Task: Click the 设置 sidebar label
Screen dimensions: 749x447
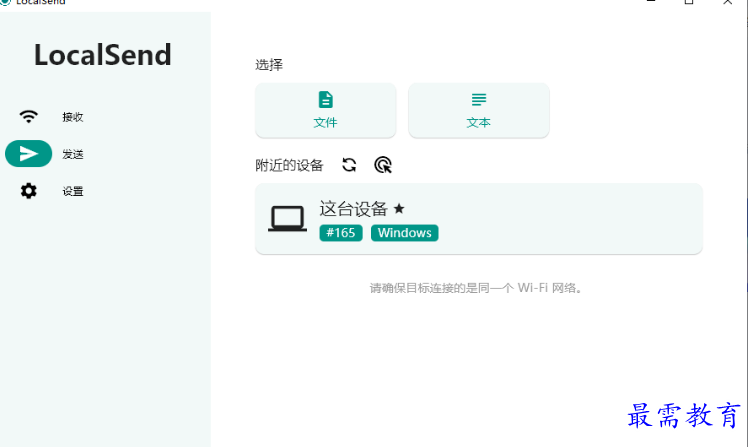Action: point(73,191)
